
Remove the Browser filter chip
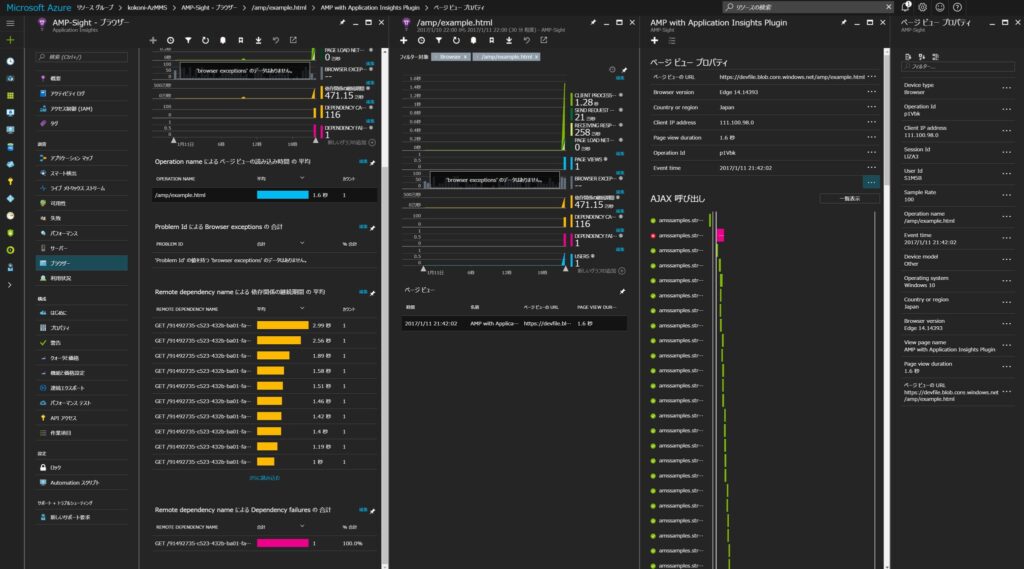(x=466, y=58)
